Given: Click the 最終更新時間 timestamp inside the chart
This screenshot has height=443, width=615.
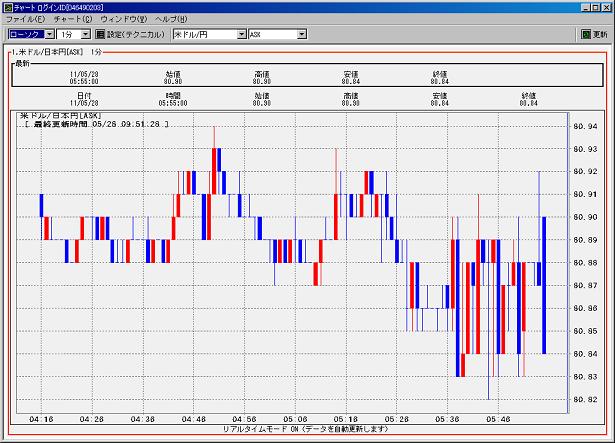Looking at the screenshot, I should (x=97, y=125).
